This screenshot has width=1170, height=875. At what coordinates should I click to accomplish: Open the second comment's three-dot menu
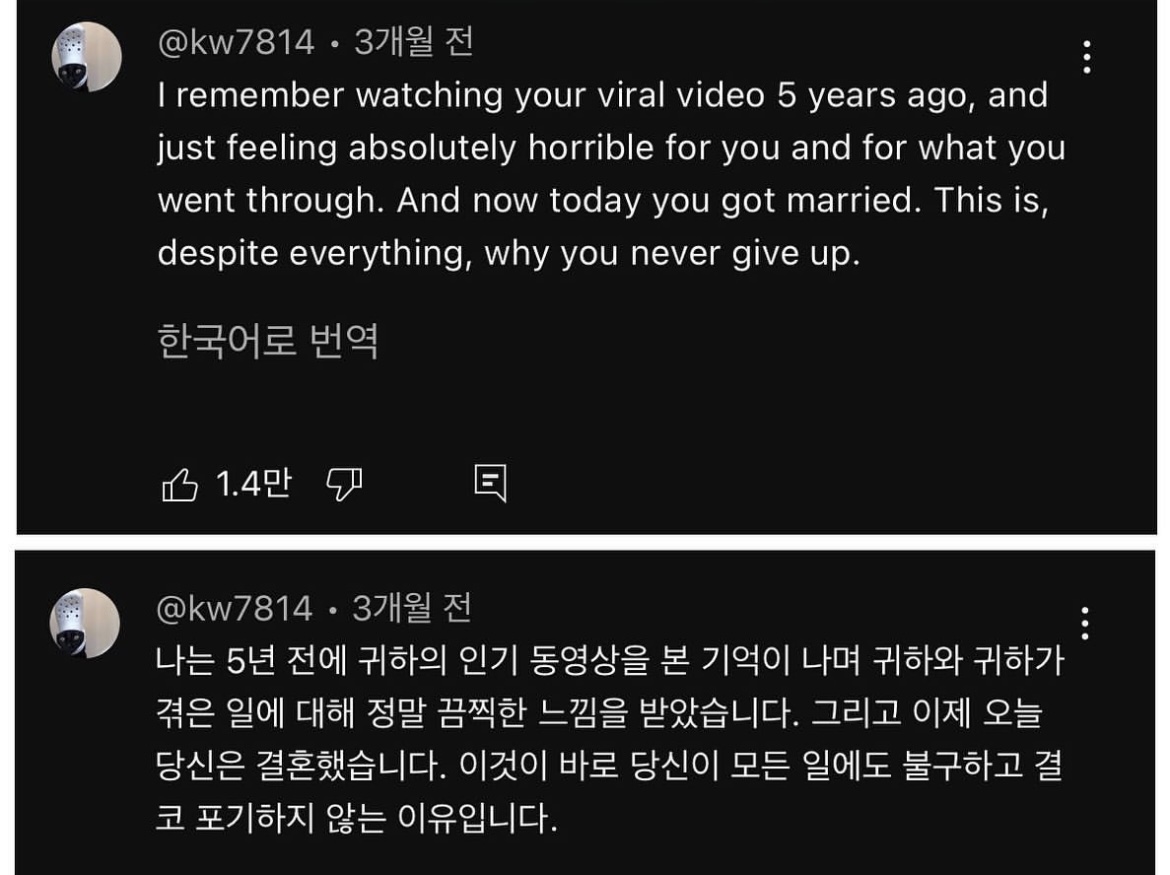click(x=1085, y=624)
